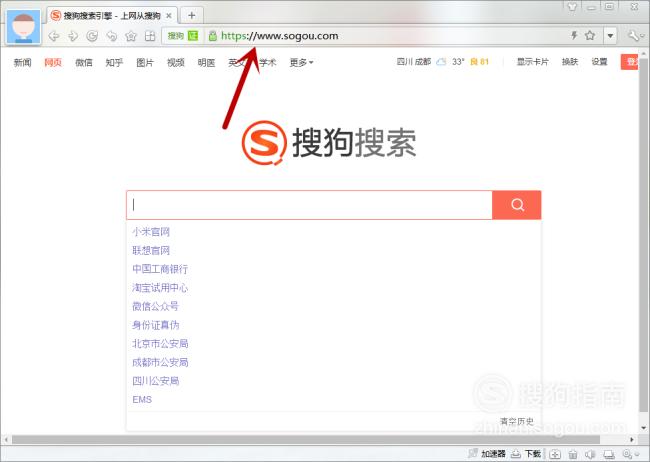Click the horizontal scrollbar right arrow

631,440
